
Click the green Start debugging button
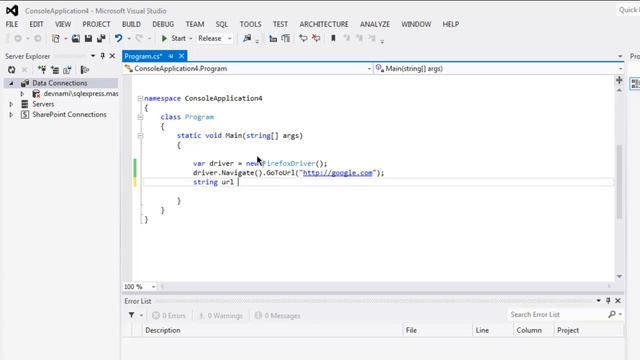point(173,38)
